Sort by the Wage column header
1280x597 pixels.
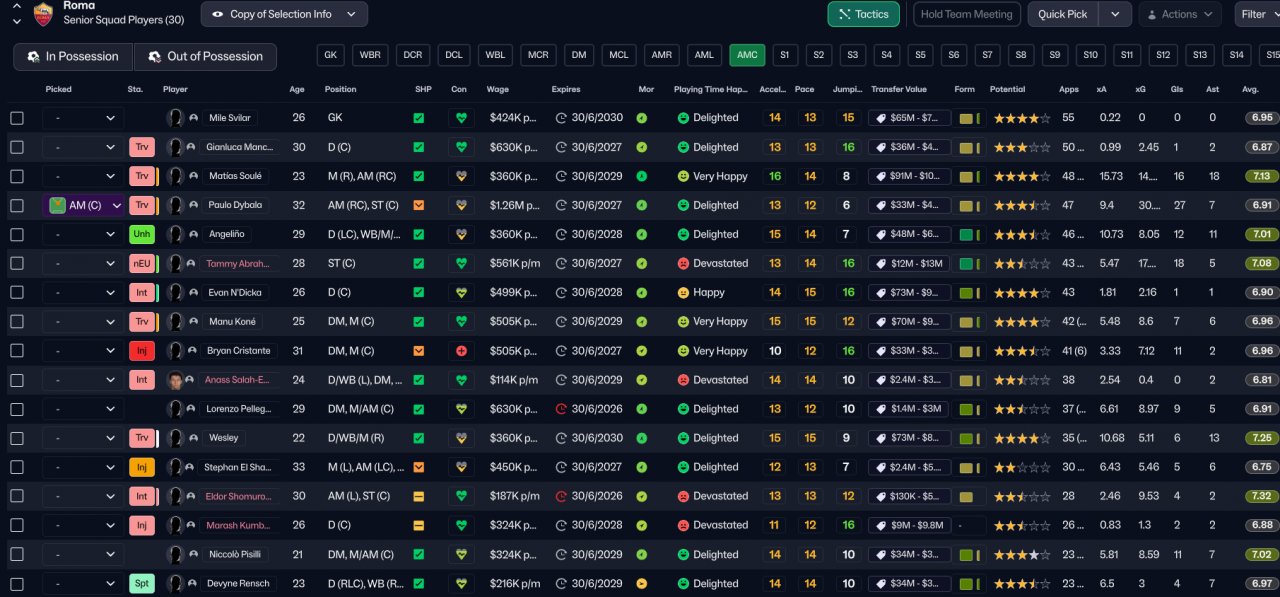coord(498,89)
